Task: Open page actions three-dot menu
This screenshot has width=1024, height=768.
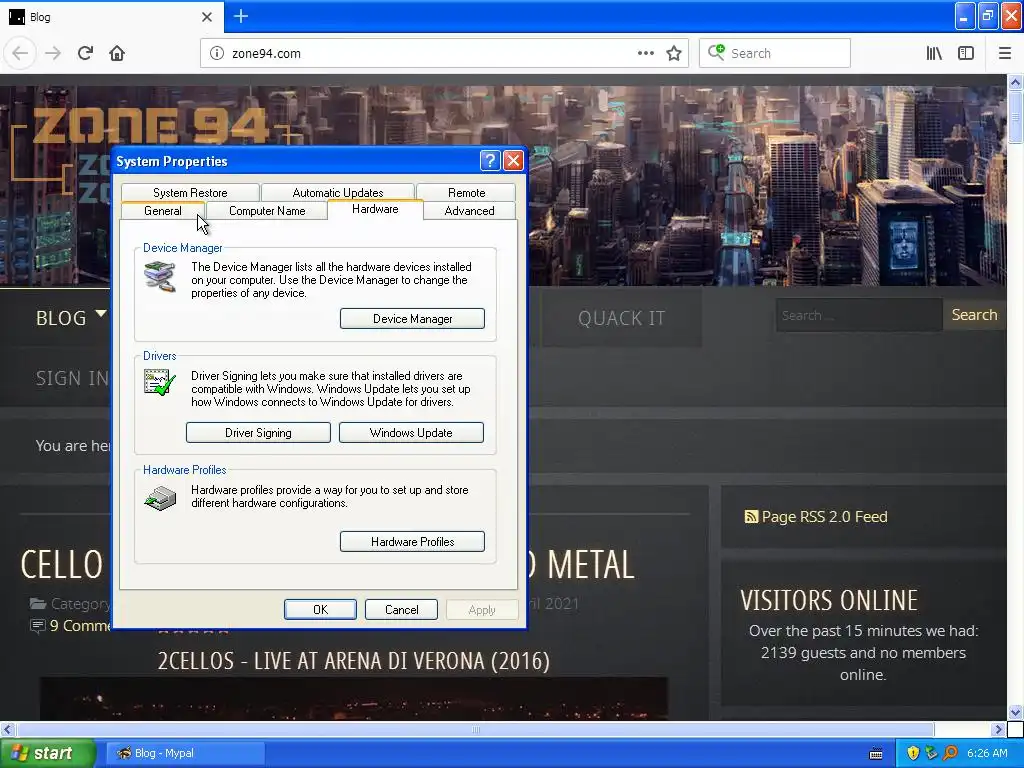Action: point(645,54)
